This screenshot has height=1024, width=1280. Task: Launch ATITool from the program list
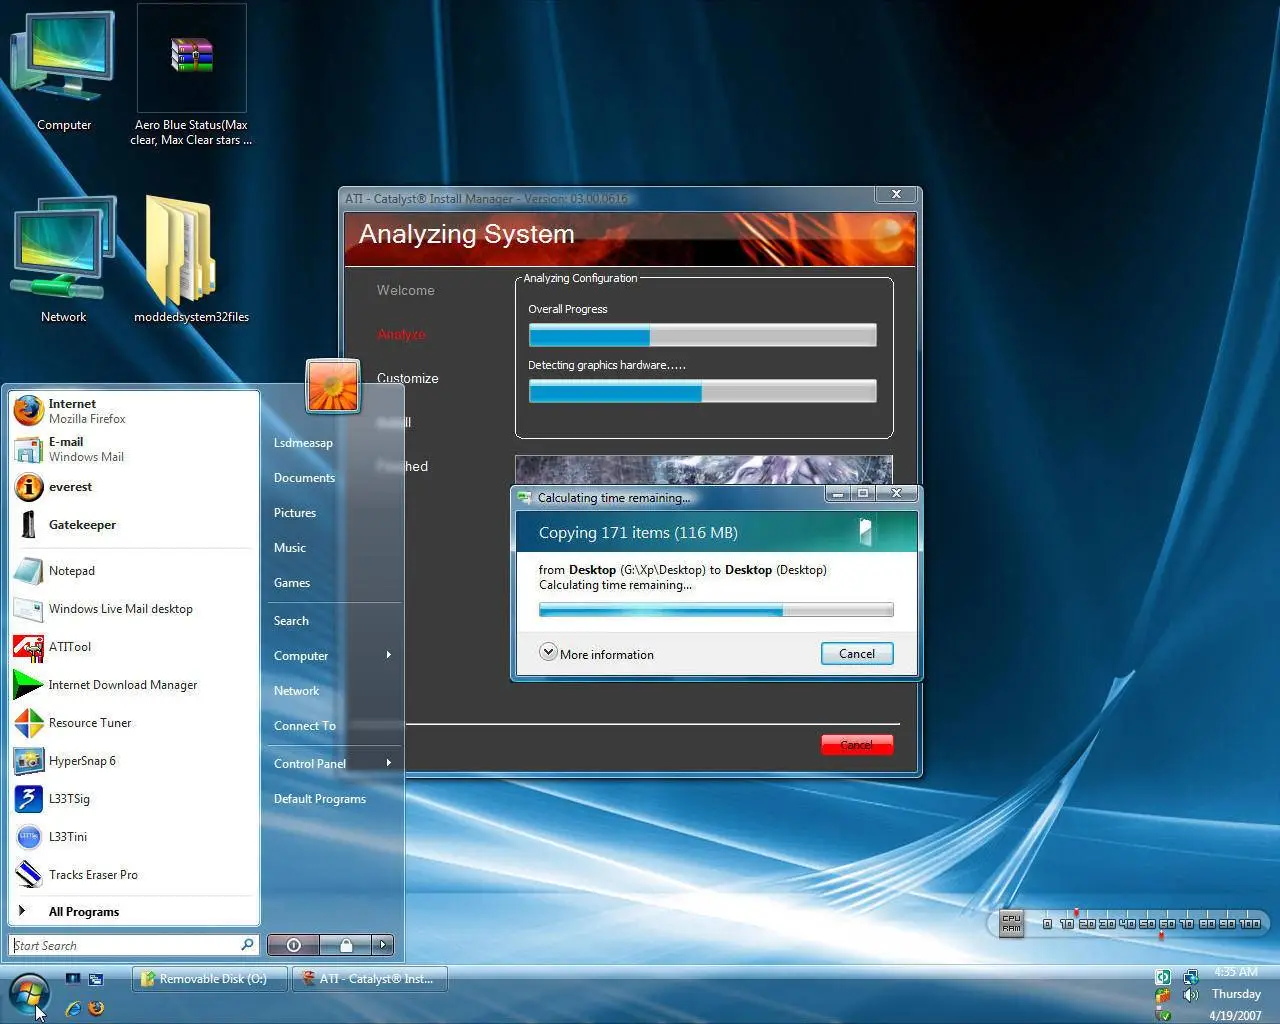click(134, 647)
